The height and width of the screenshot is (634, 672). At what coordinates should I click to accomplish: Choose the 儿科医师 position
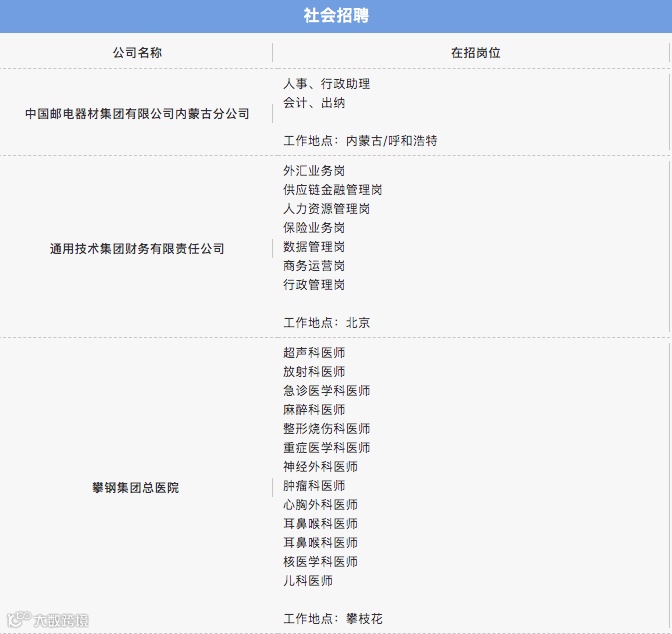coord(308,580)
